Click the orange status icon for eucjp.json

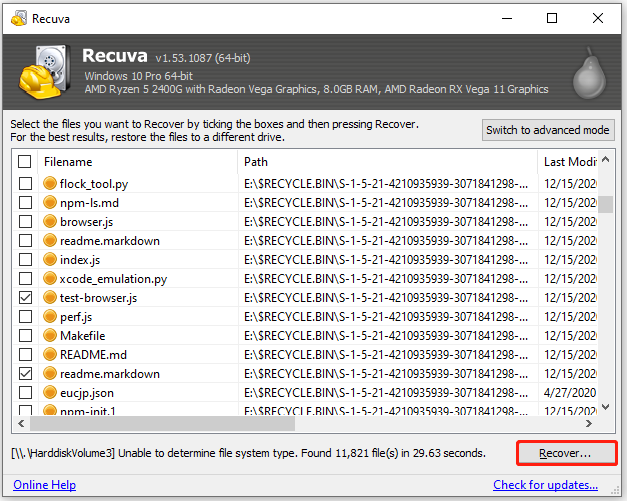click(50, 392)
